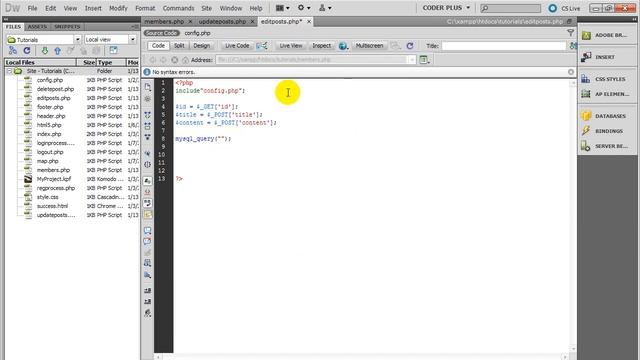Click the Live View options icon after the address field

click(x=424, y=60)
